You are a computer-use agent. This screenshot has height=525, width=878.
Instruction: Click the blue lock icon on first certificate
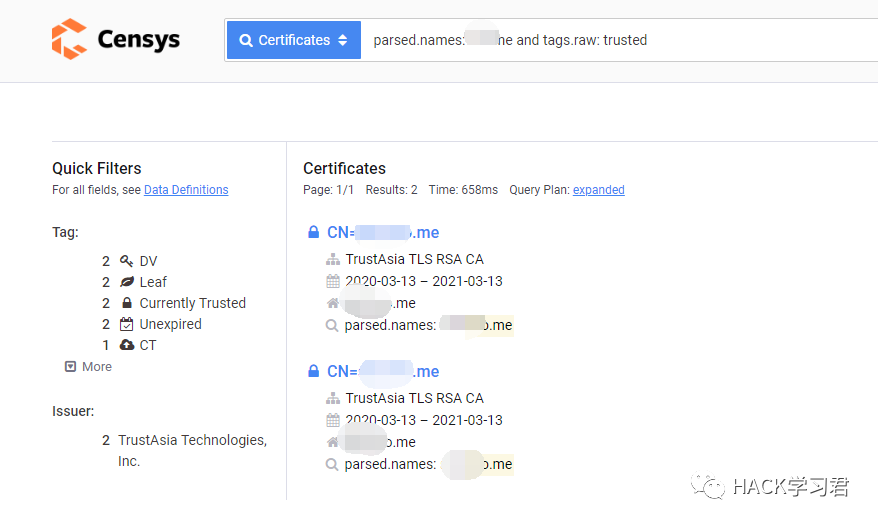pyautogui.click(x=314, y=233)
